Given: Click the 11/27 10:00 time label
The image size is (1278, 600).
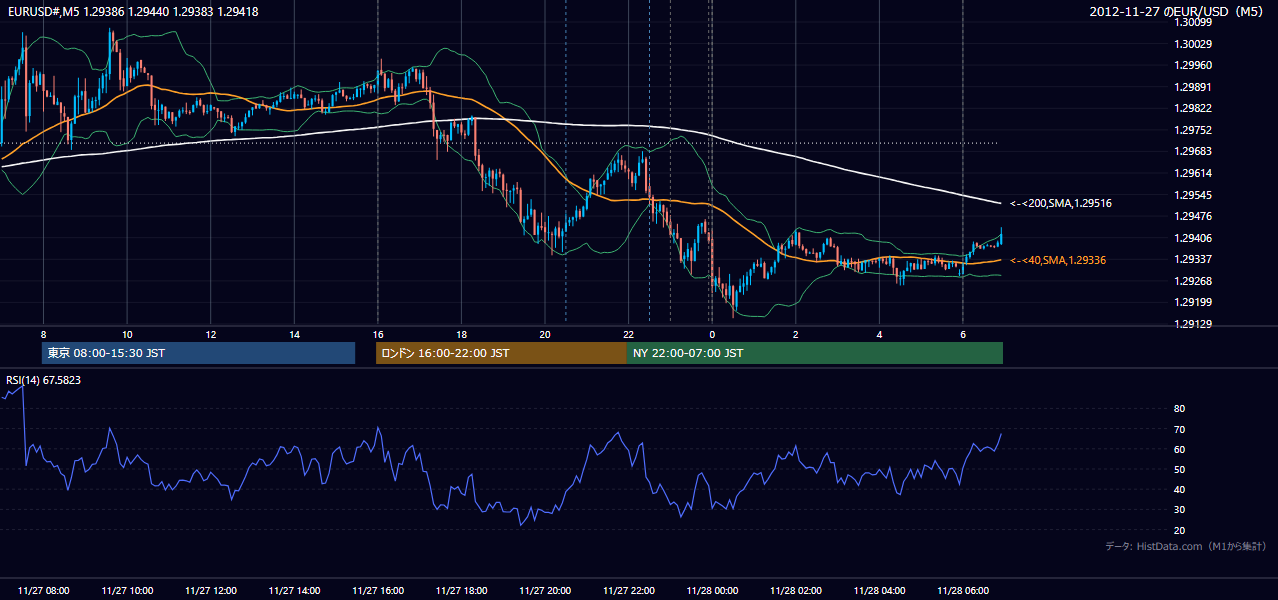Looking at the screenshot, I should (x=127, y=591).
